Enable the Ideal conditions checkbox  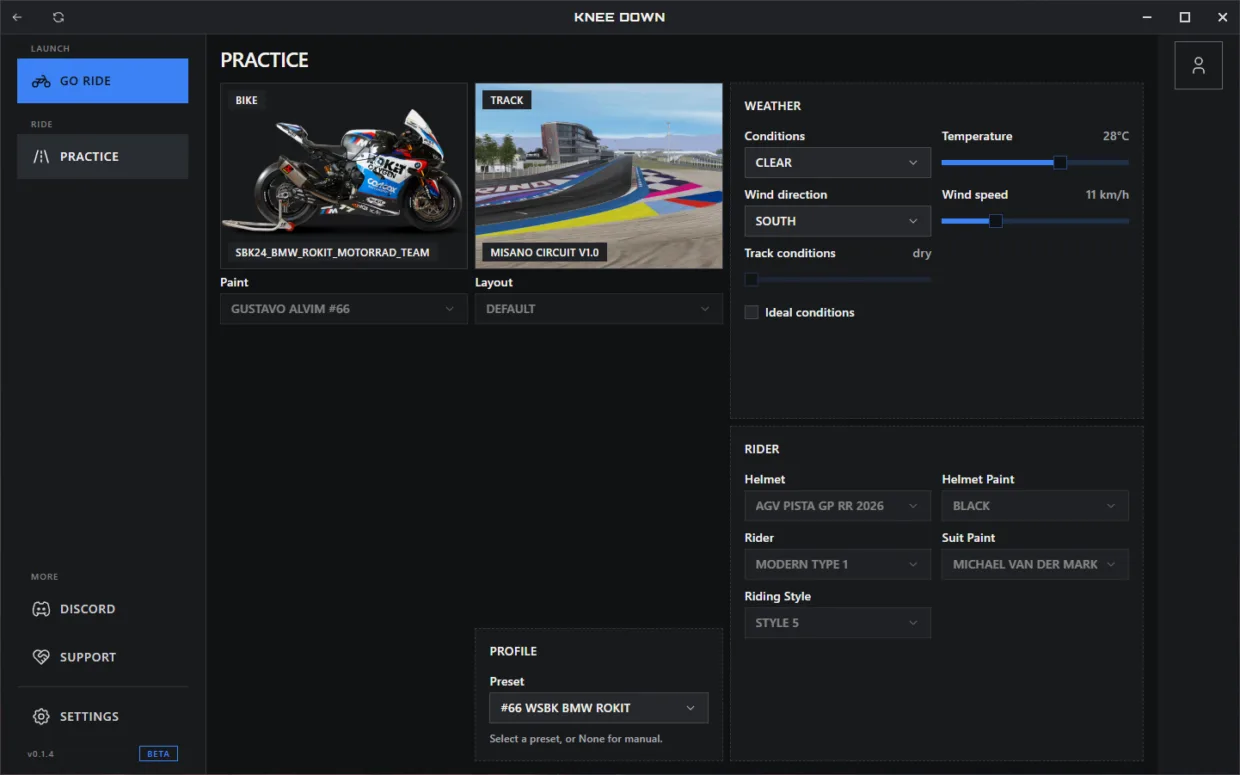point(752,312)
